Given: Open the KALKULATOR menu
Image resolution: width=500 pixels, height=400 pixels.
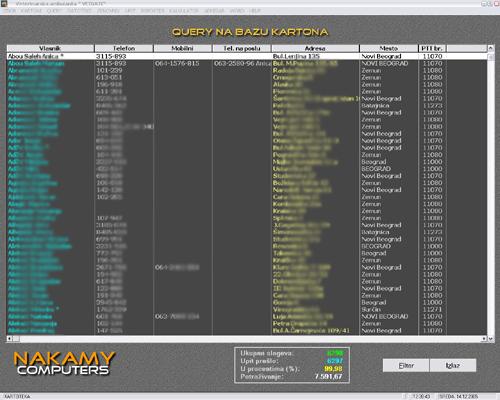Looking at the screenshot, I should (184, 11).
